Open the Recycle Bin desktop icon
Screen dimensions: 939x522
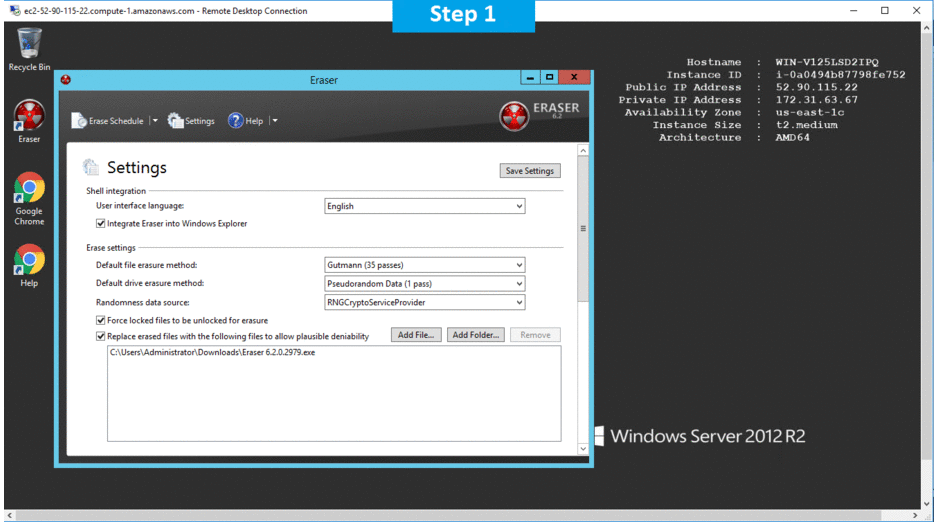(x=30, y=44)
